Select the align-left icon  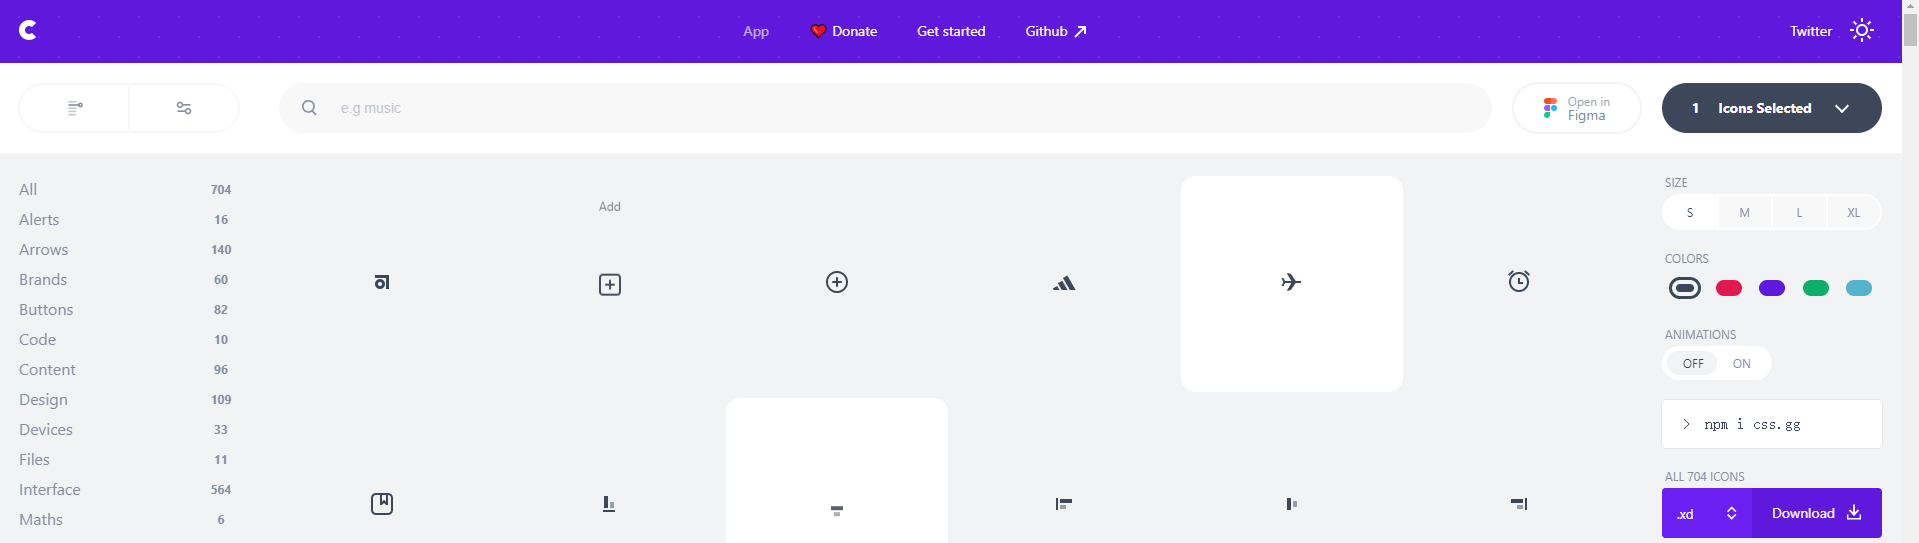pos(1064,504)
